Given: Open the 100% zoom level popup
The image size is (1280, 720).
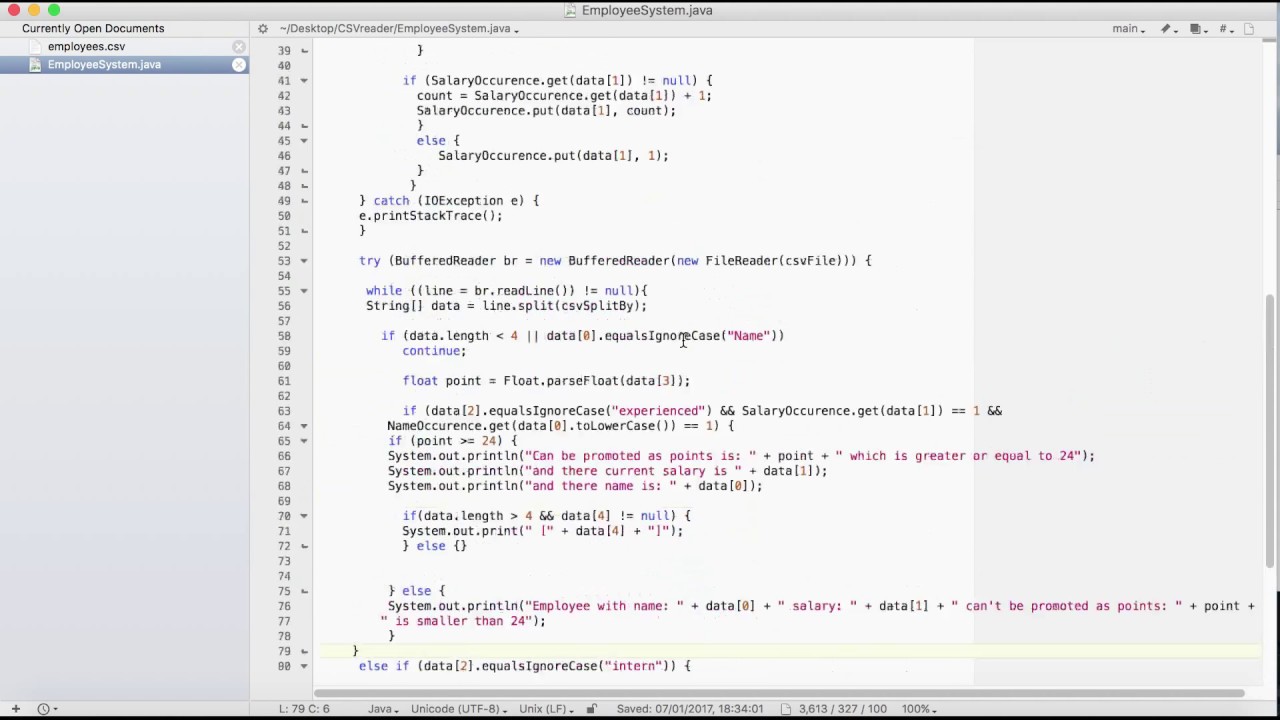Looking at the screenshot, I should tap(920, 709).
